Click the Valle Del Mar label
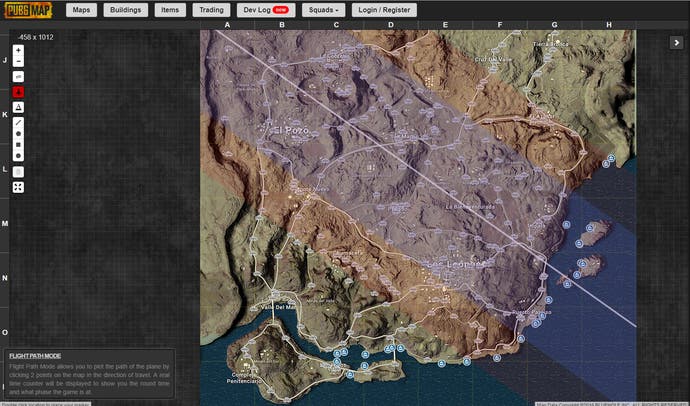690x406 pixels. click(279, 307)
